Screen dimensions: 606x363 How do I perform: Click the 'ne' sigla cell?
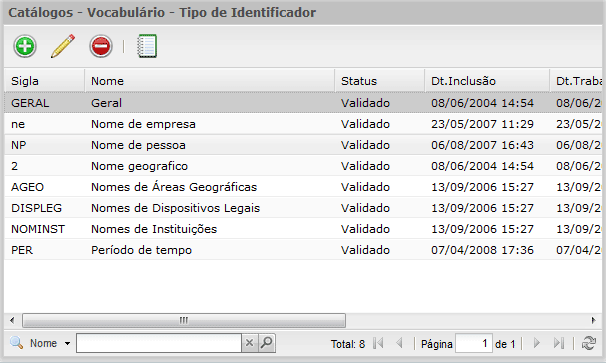tap(18, 124)
